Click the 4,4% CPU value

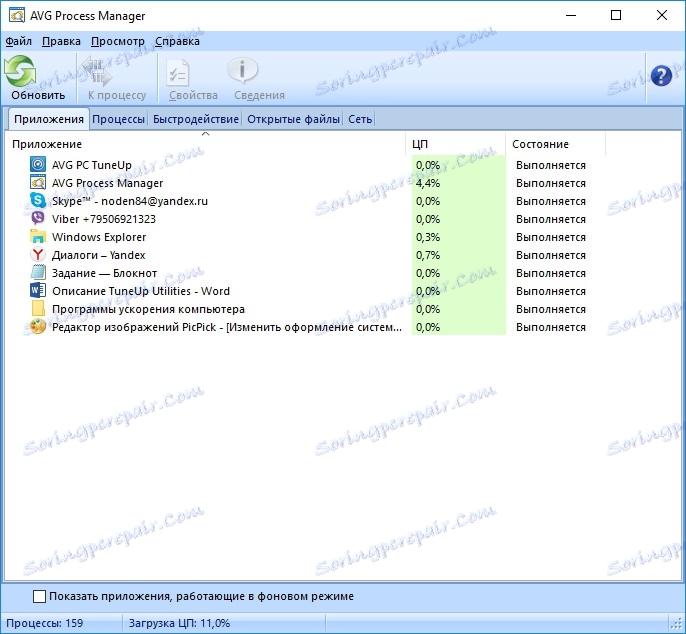(x=428, y=183)
